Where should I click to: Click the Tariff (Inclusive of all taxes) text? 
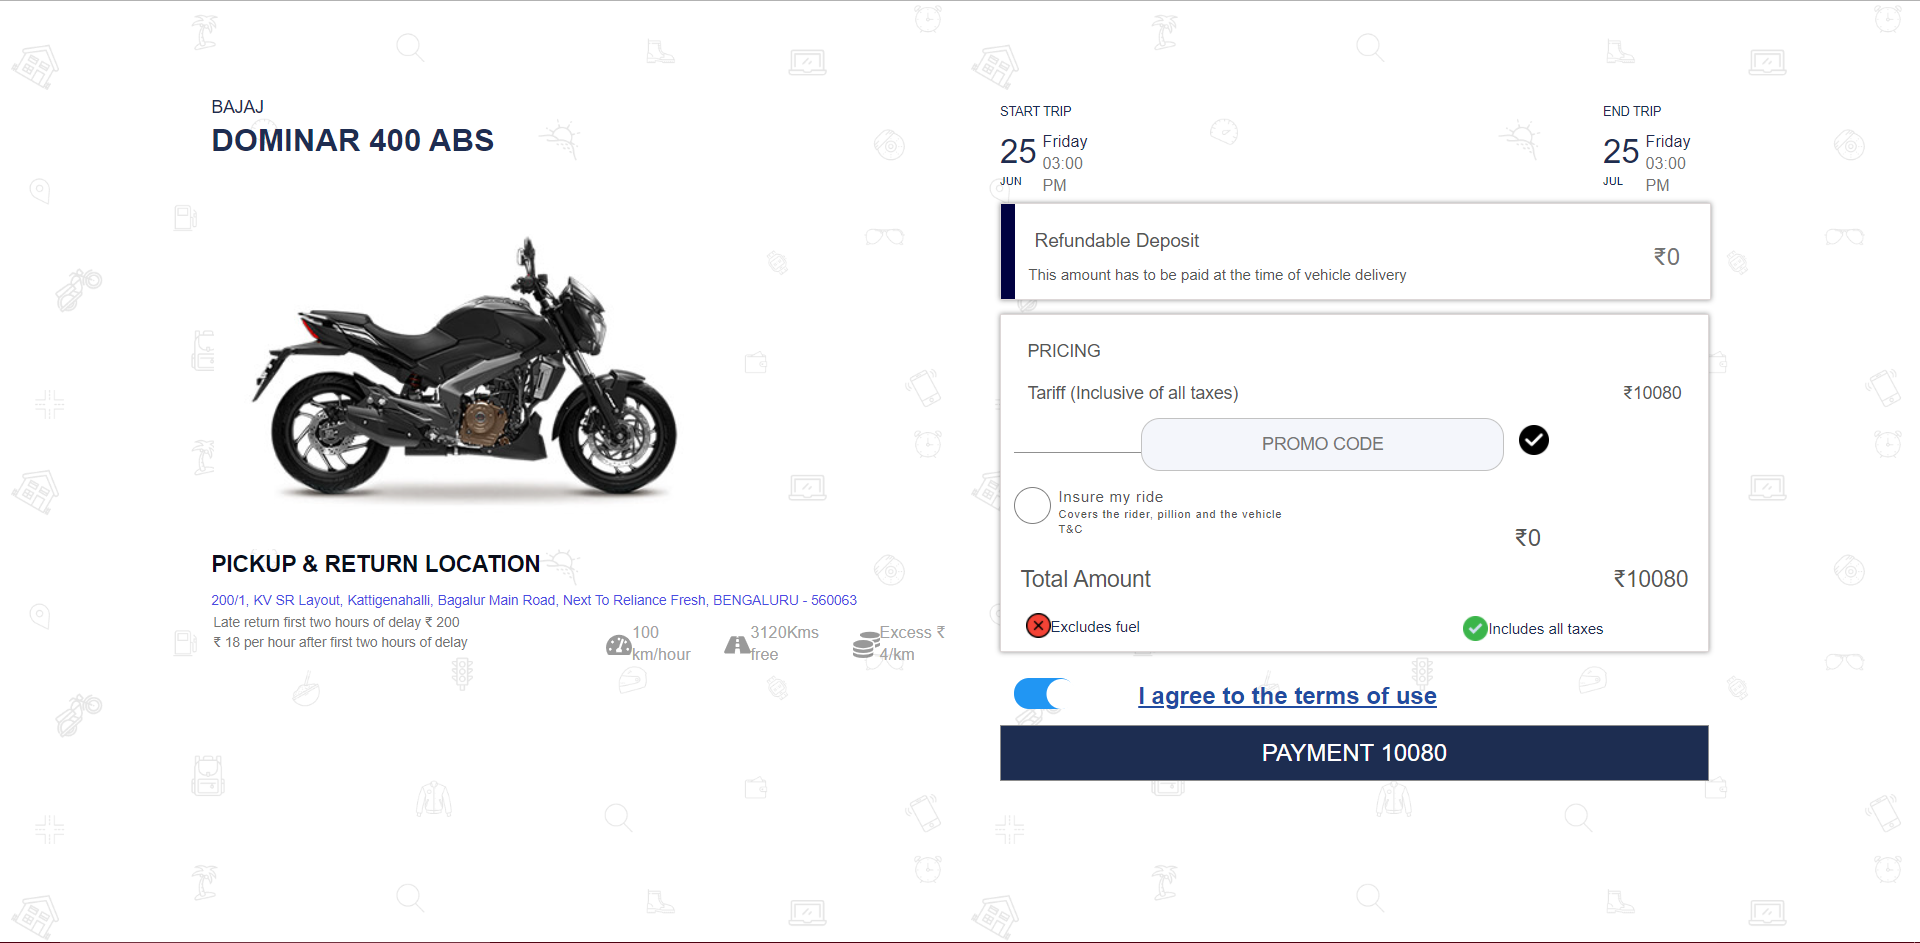pos(1133,393)
